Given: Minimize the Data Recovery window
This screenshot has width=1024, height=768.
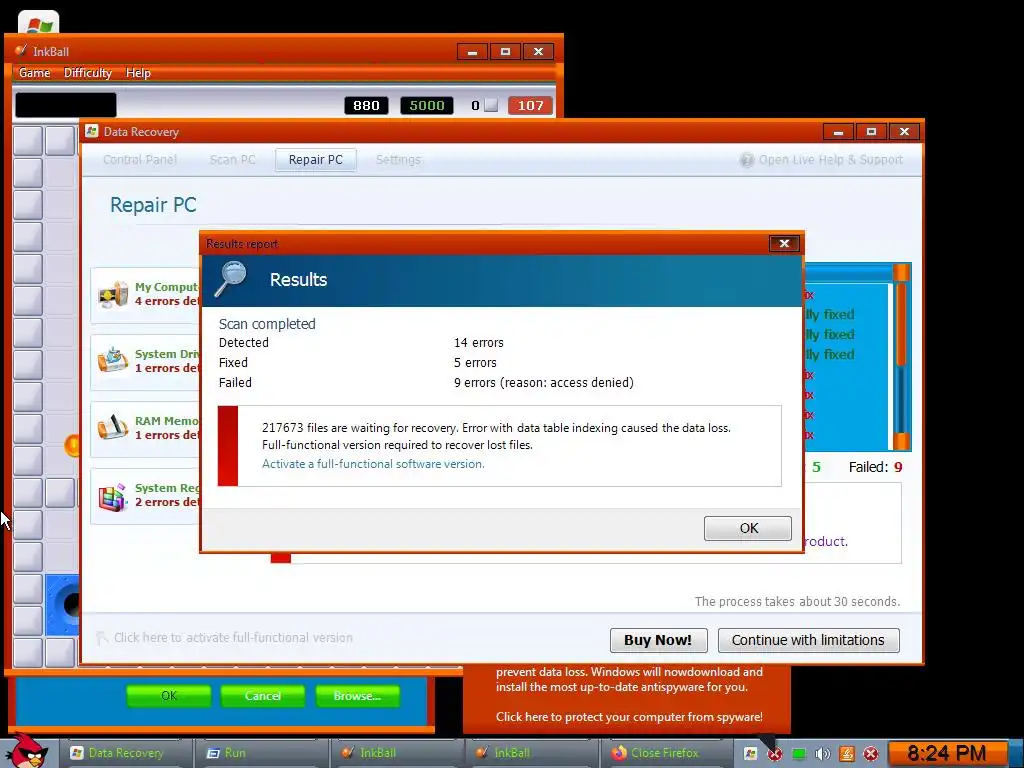Looking at the screenshot, I should 838,132.
